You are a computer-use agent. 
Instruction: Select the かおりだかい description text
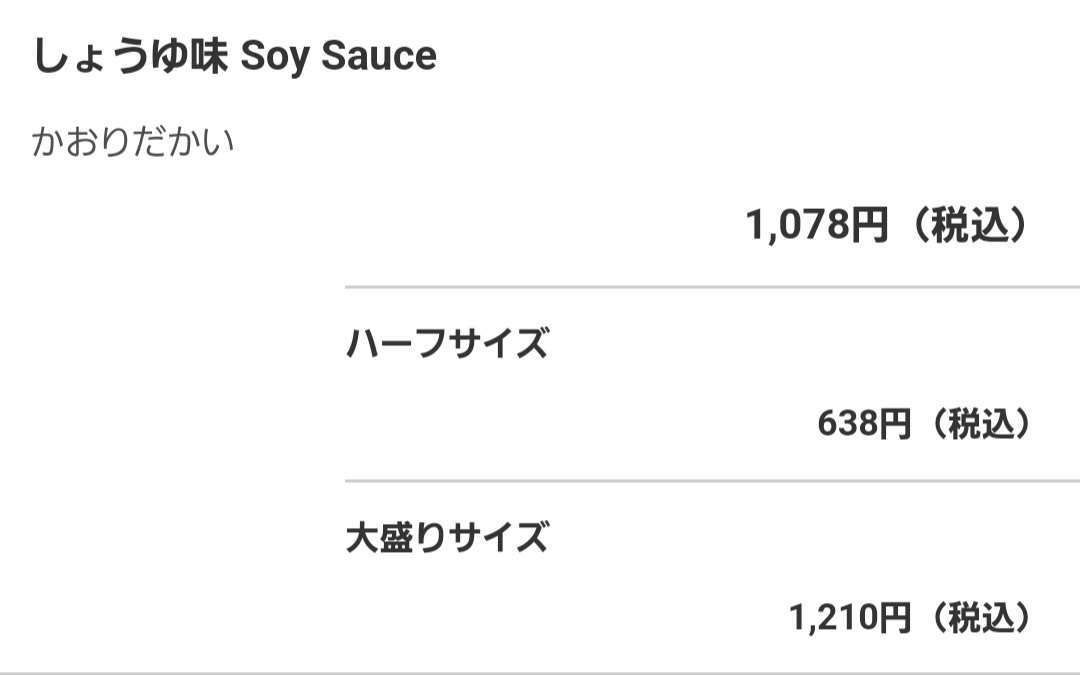pyautogui.click(x=133, y=142)
